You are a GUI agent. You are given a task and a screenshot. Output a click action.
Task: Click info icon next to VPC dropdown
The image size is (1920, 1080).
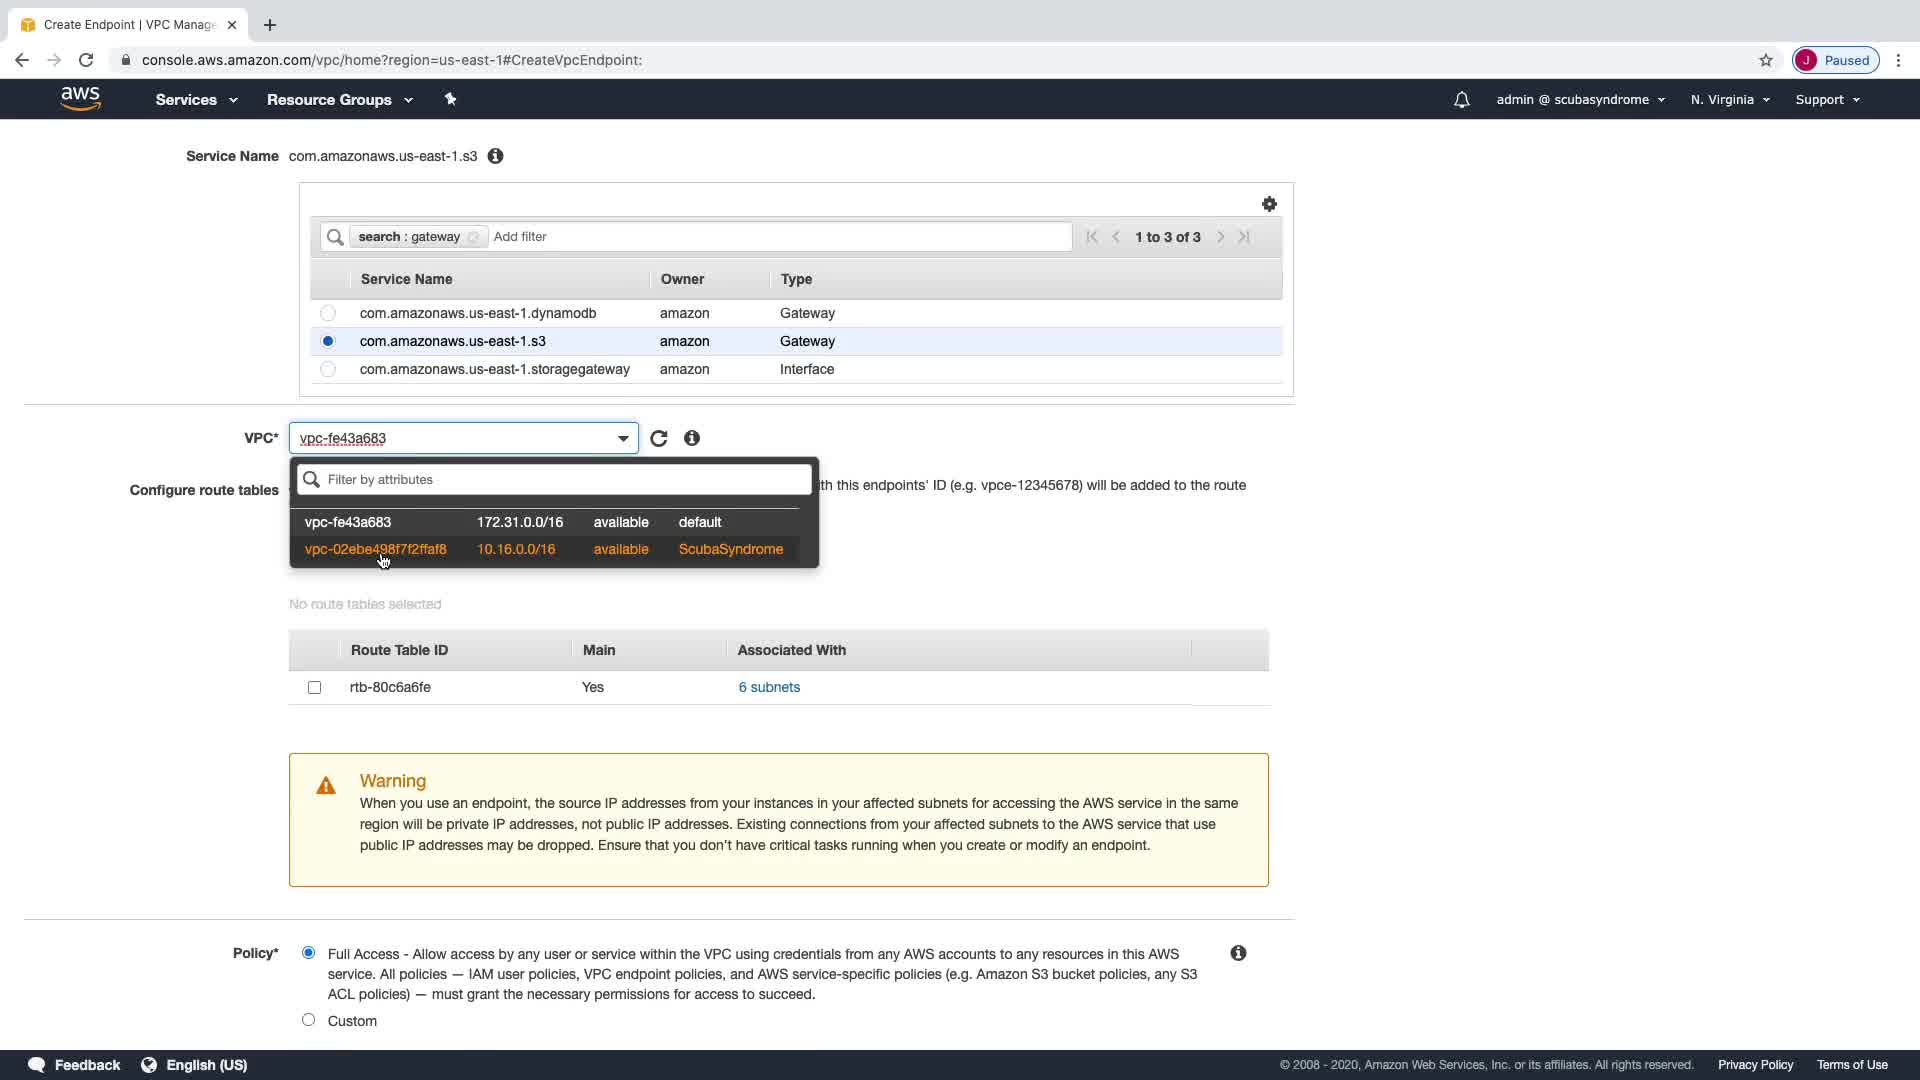pyautogui.click(x=692, y=439)
